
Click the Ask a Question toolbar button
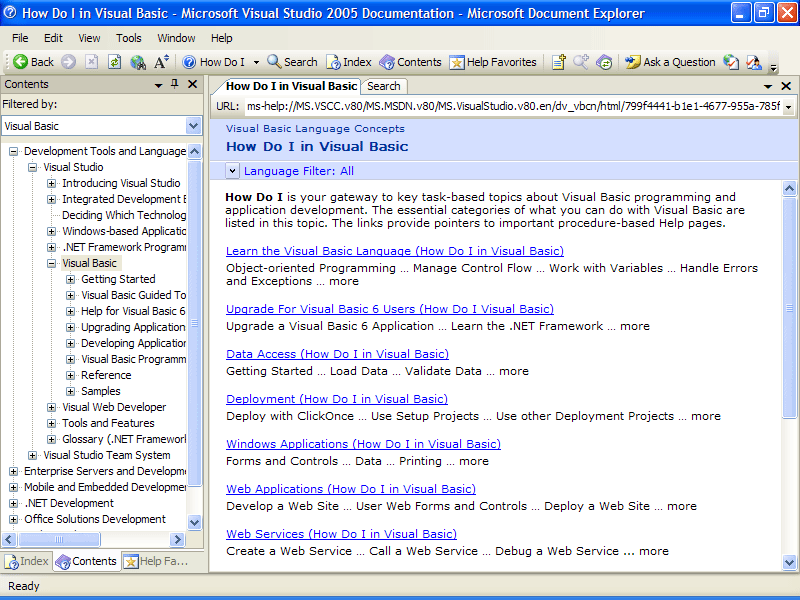pos(670,62)
